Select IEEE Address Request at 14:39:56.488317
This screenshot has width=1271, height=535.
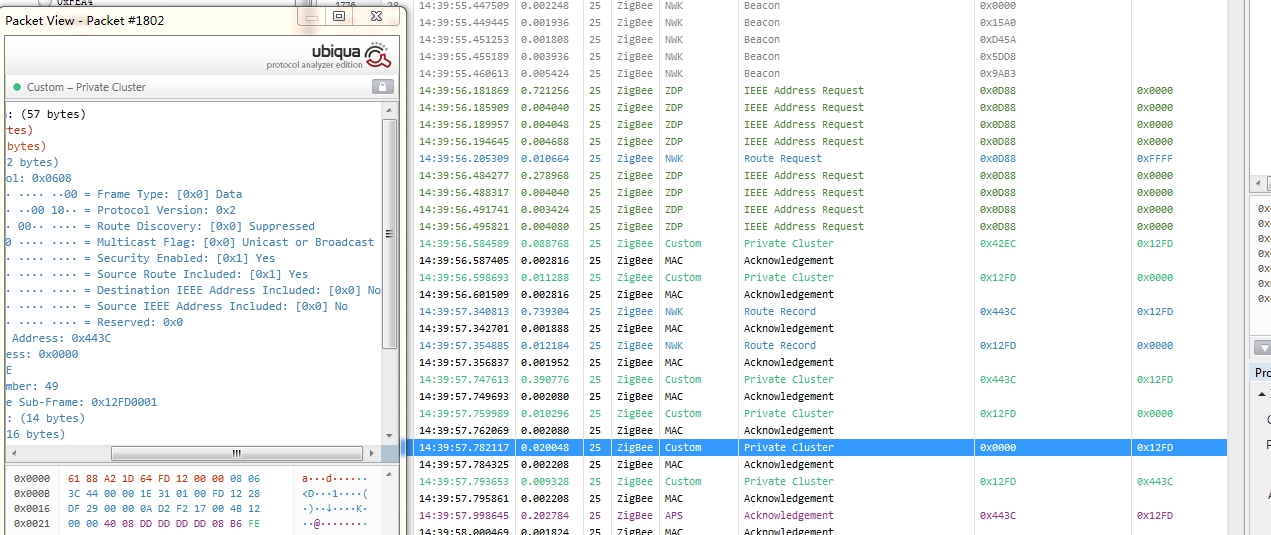pyautogui.click(x=821, y=192)
